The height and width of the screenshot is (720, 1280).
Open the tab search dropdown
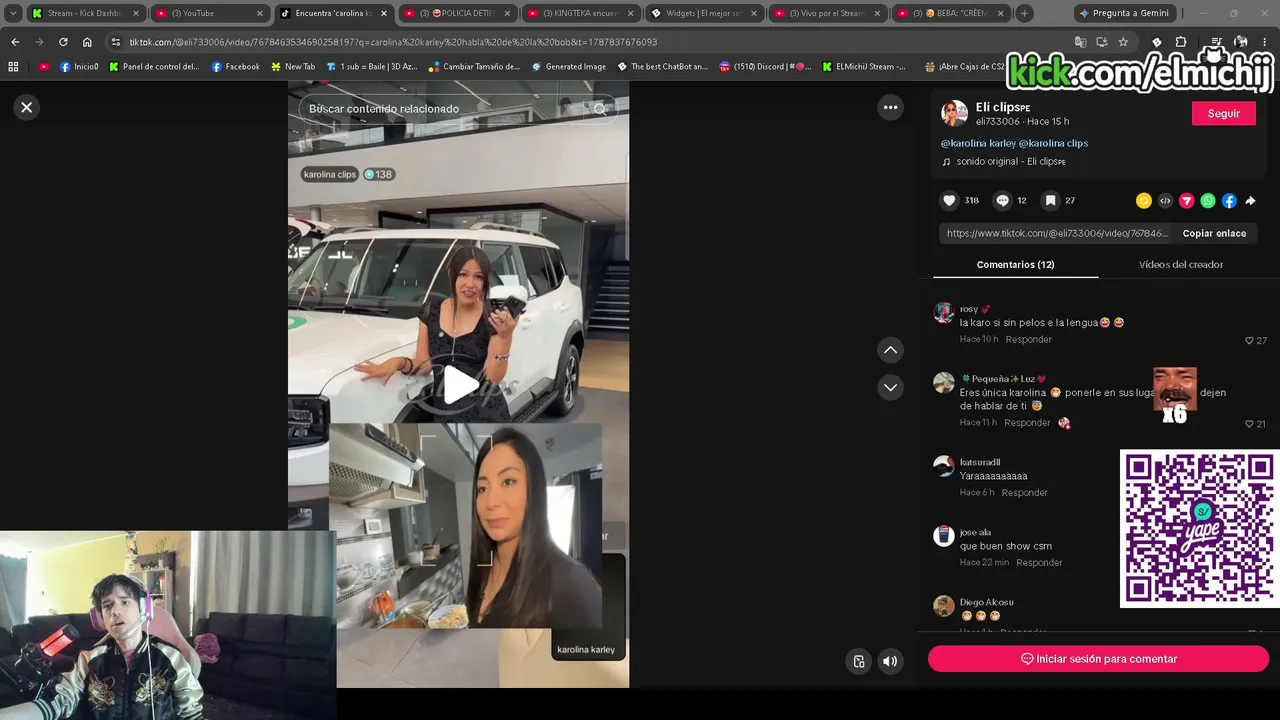click(13, 13)
